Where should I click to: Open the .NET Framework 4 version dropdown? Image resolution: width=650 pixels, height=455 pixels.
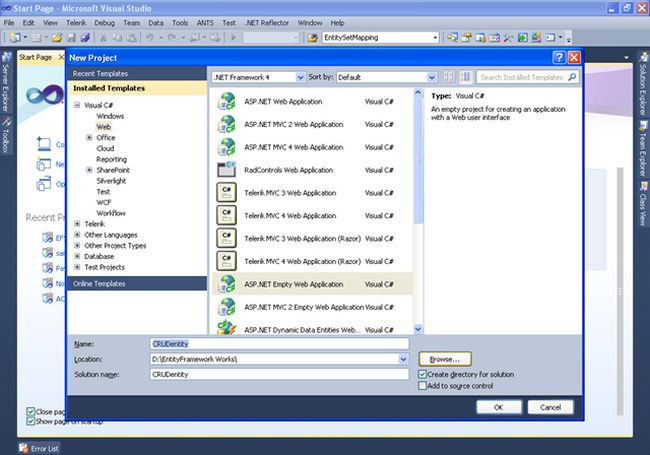tap(300, 77)
